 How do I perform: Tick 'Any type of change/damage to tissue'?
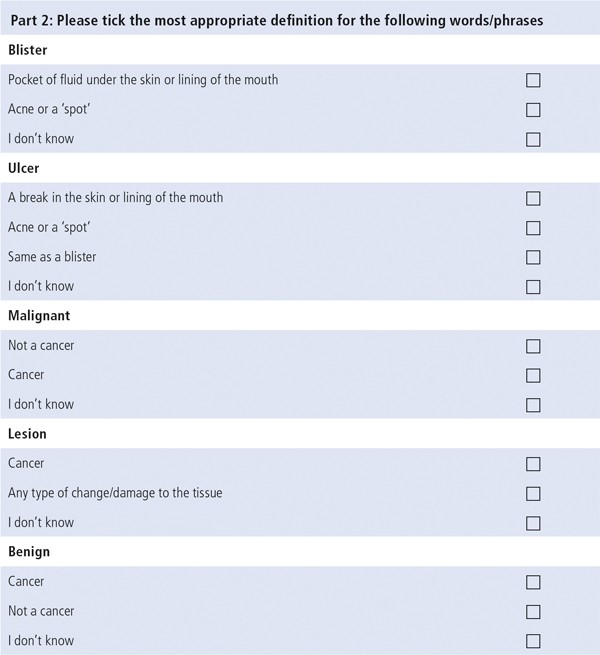pos(533,494)
